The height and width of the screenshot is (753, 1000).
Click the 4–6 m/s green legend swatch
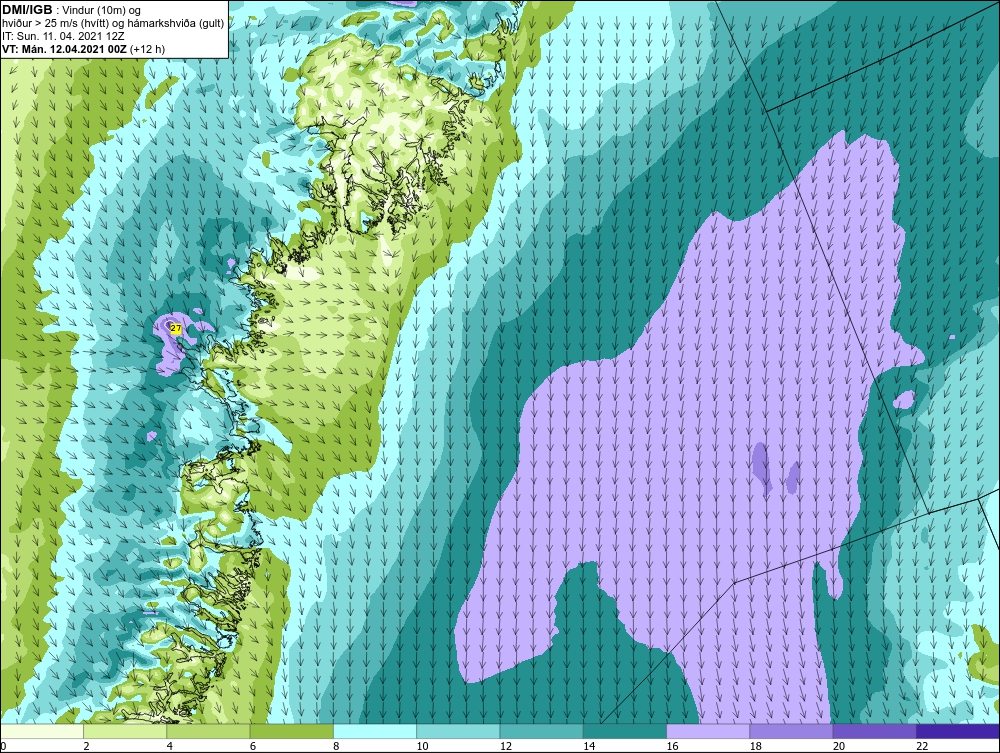(209, 731)
